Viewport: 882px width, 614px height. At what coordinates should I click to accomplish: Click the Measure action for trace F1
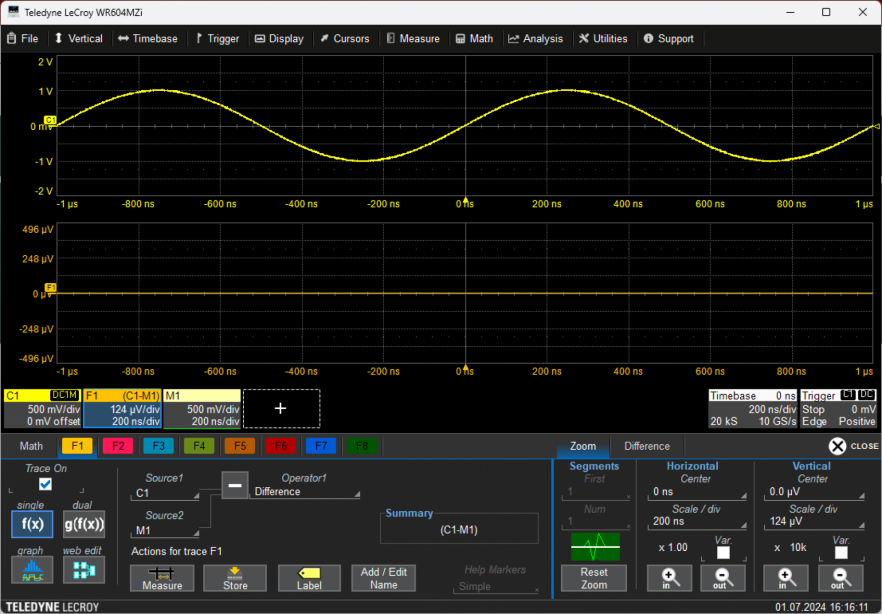coord(162,578)
